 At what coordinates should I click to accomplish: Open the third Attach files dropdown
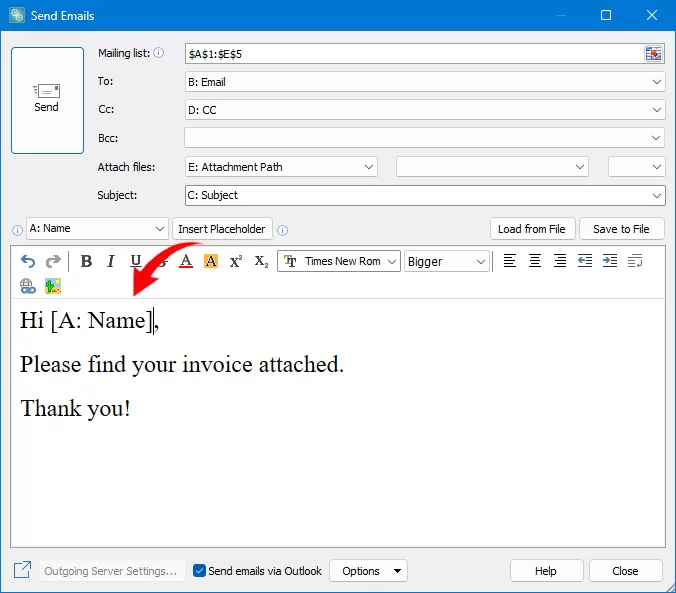click(x=656, y=167)
